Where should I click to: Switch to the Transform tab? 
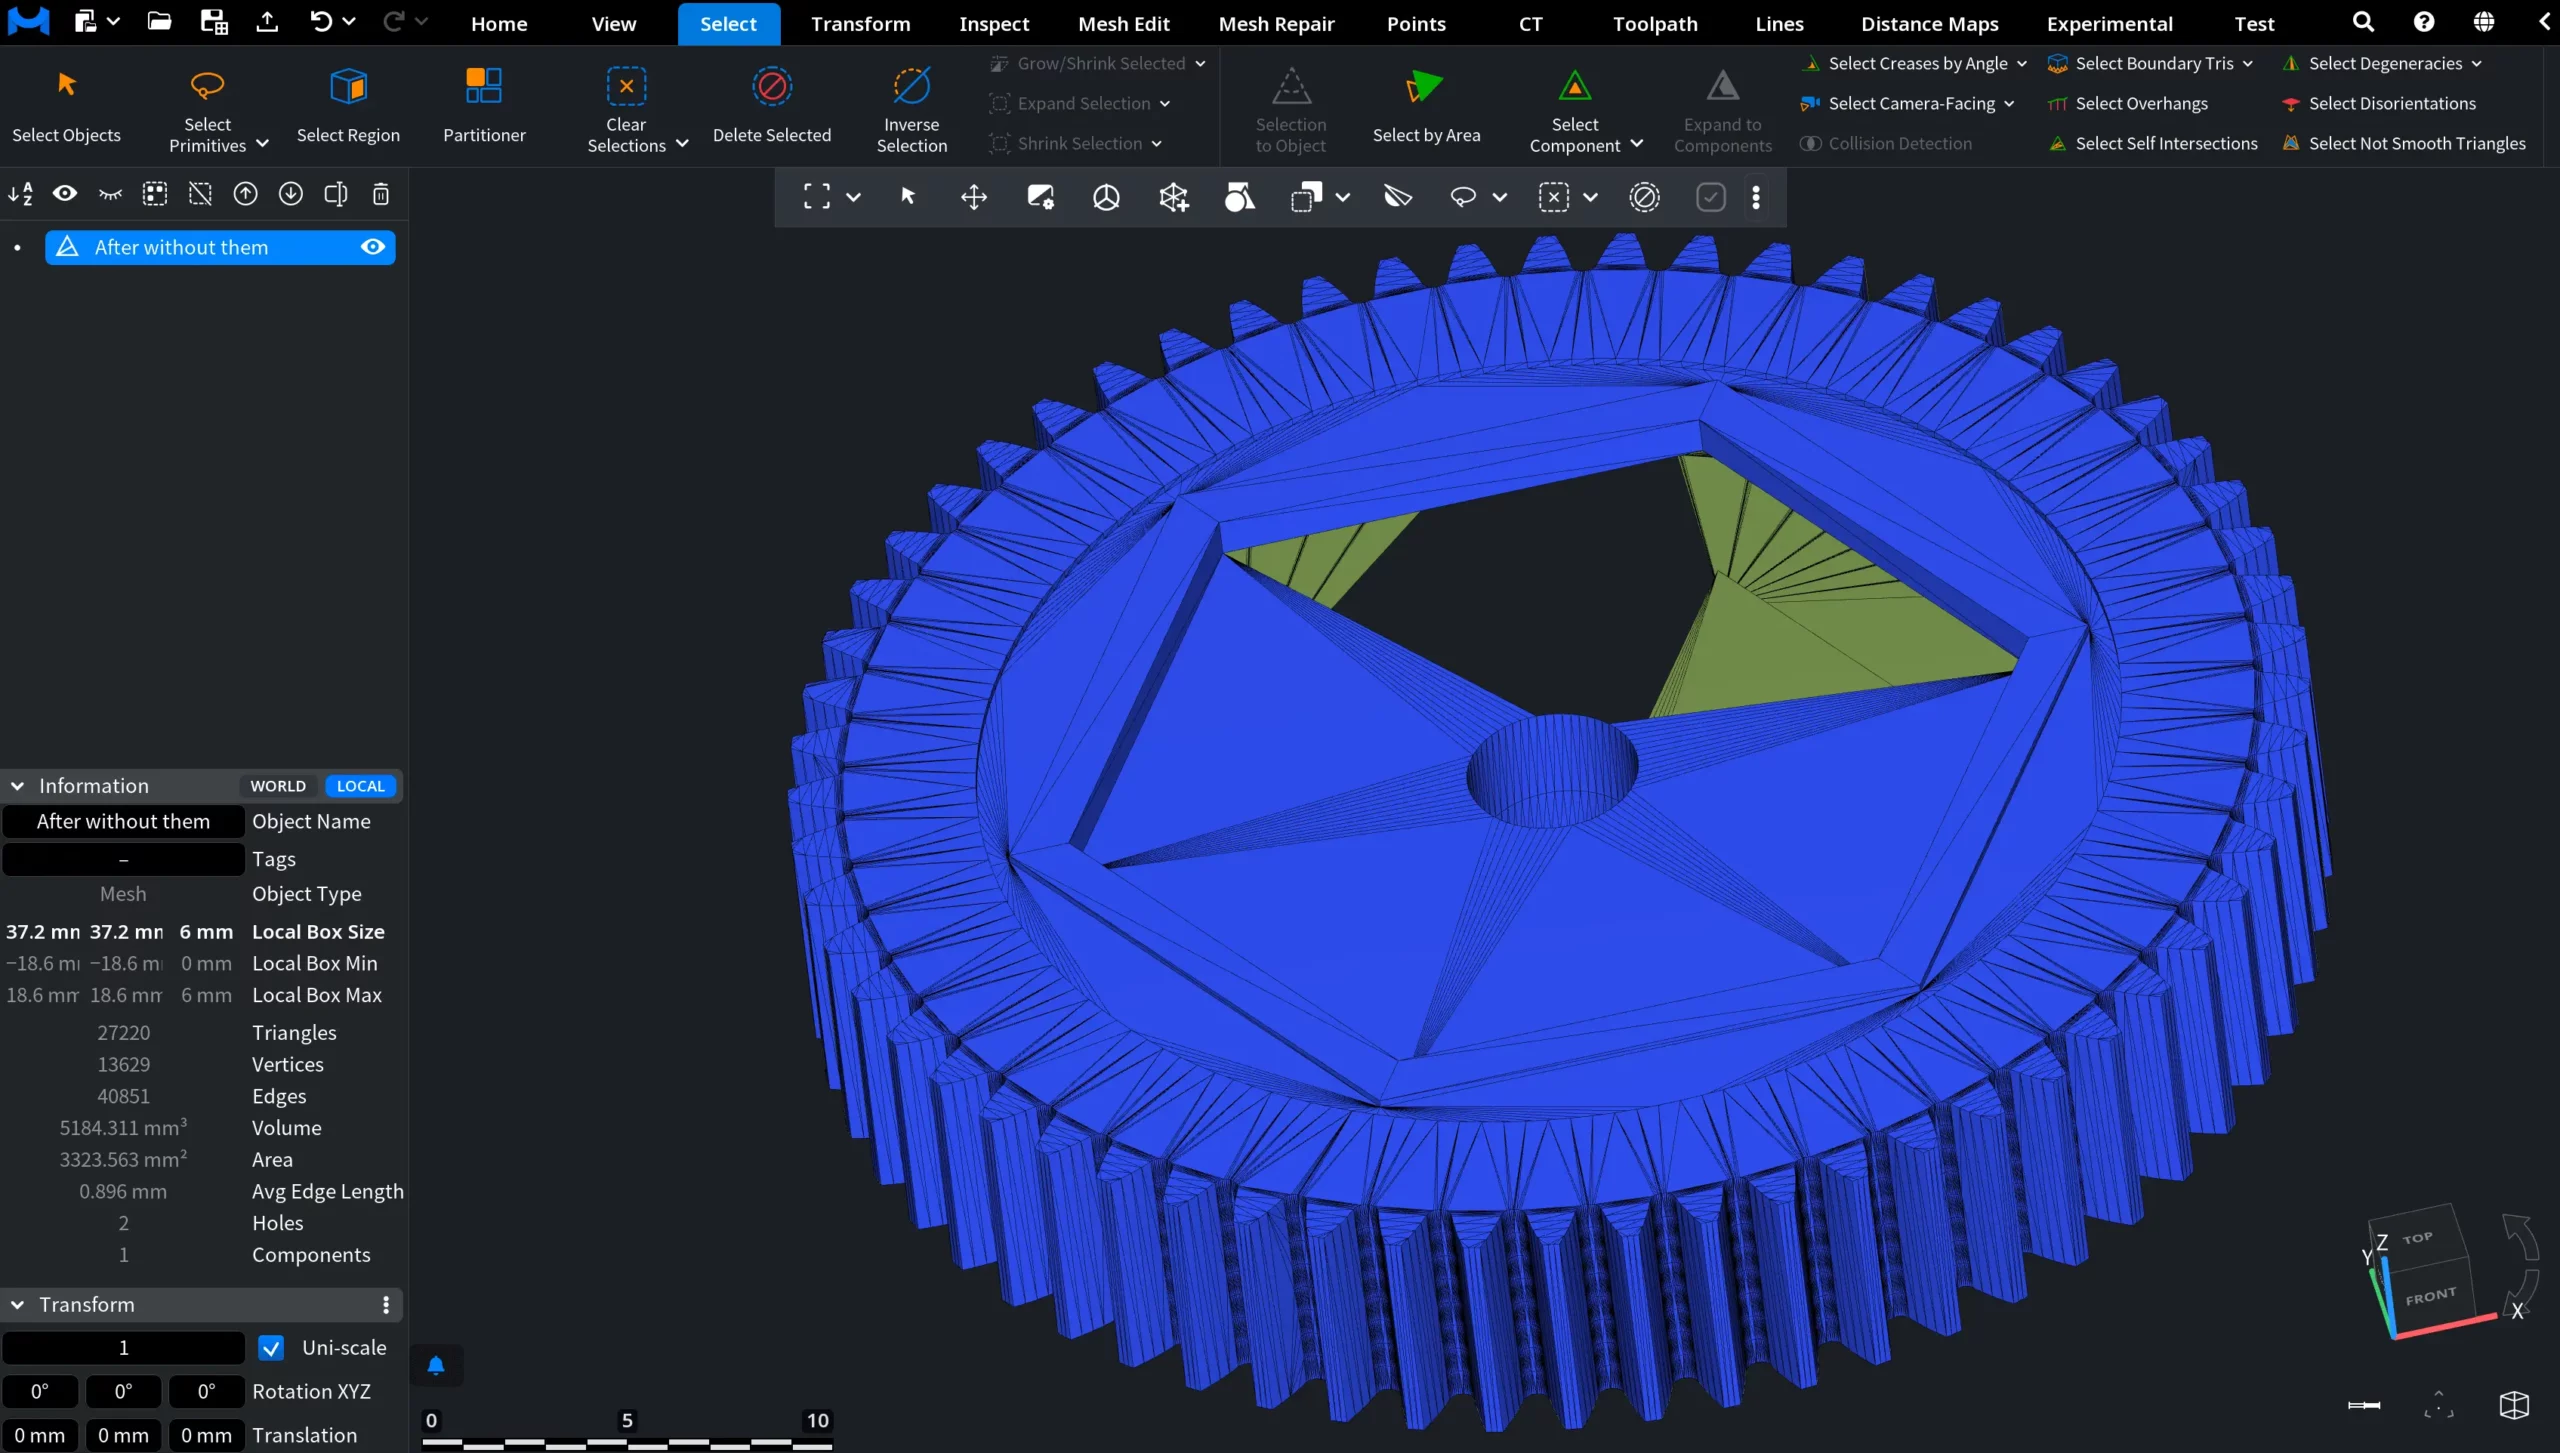(x=860, y=23)
